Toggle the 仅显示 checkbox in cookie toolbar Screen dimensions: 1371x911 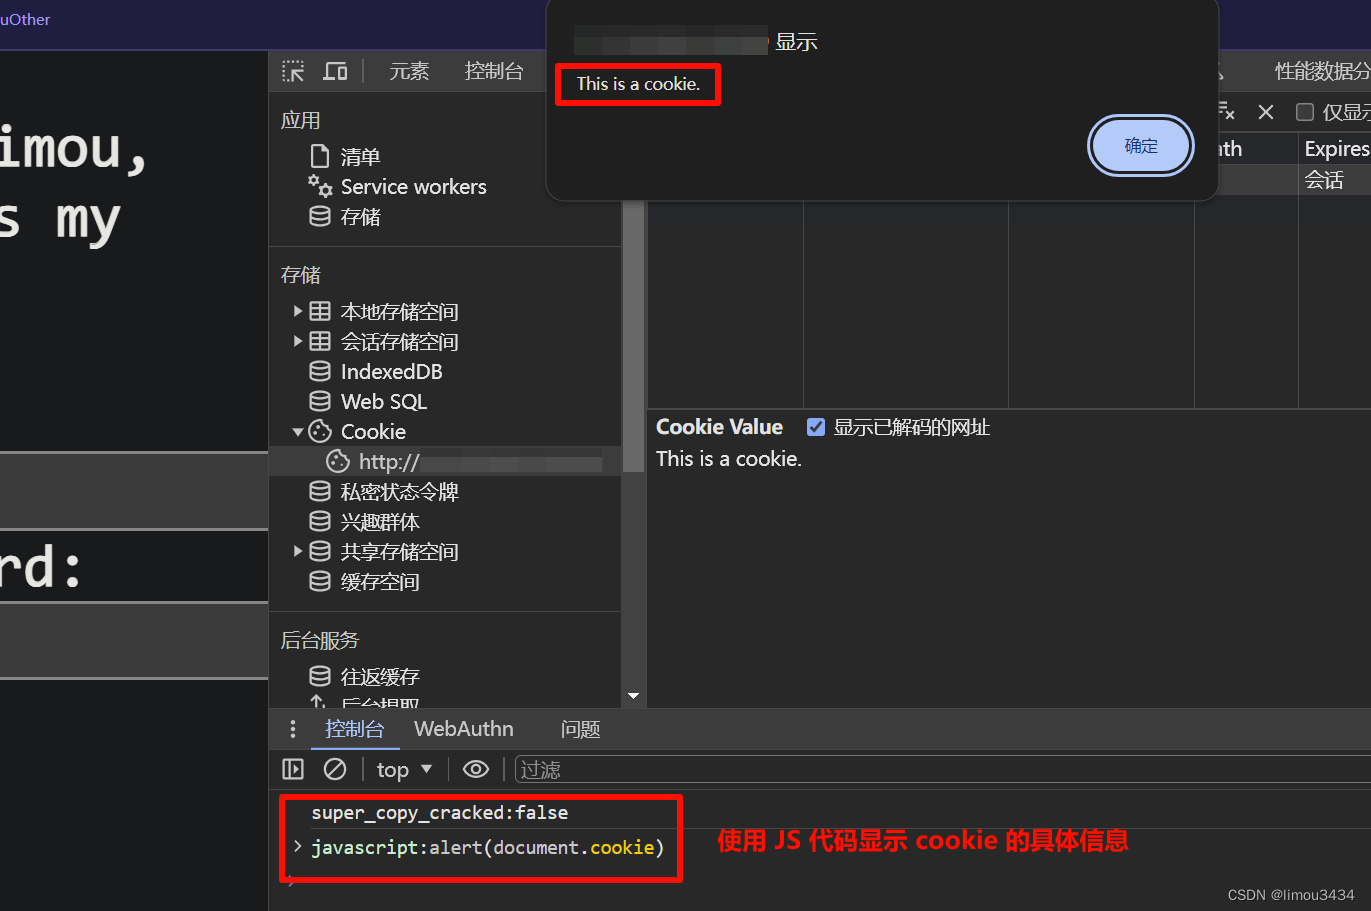pos(1305,112)
